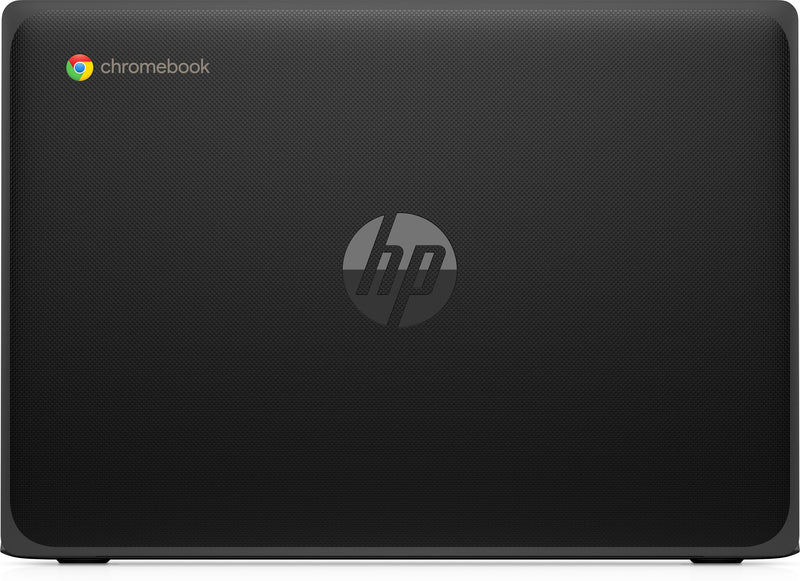800x581 pixels.
Task: Select the chromebook wordmark text
Action: (155, 67)
